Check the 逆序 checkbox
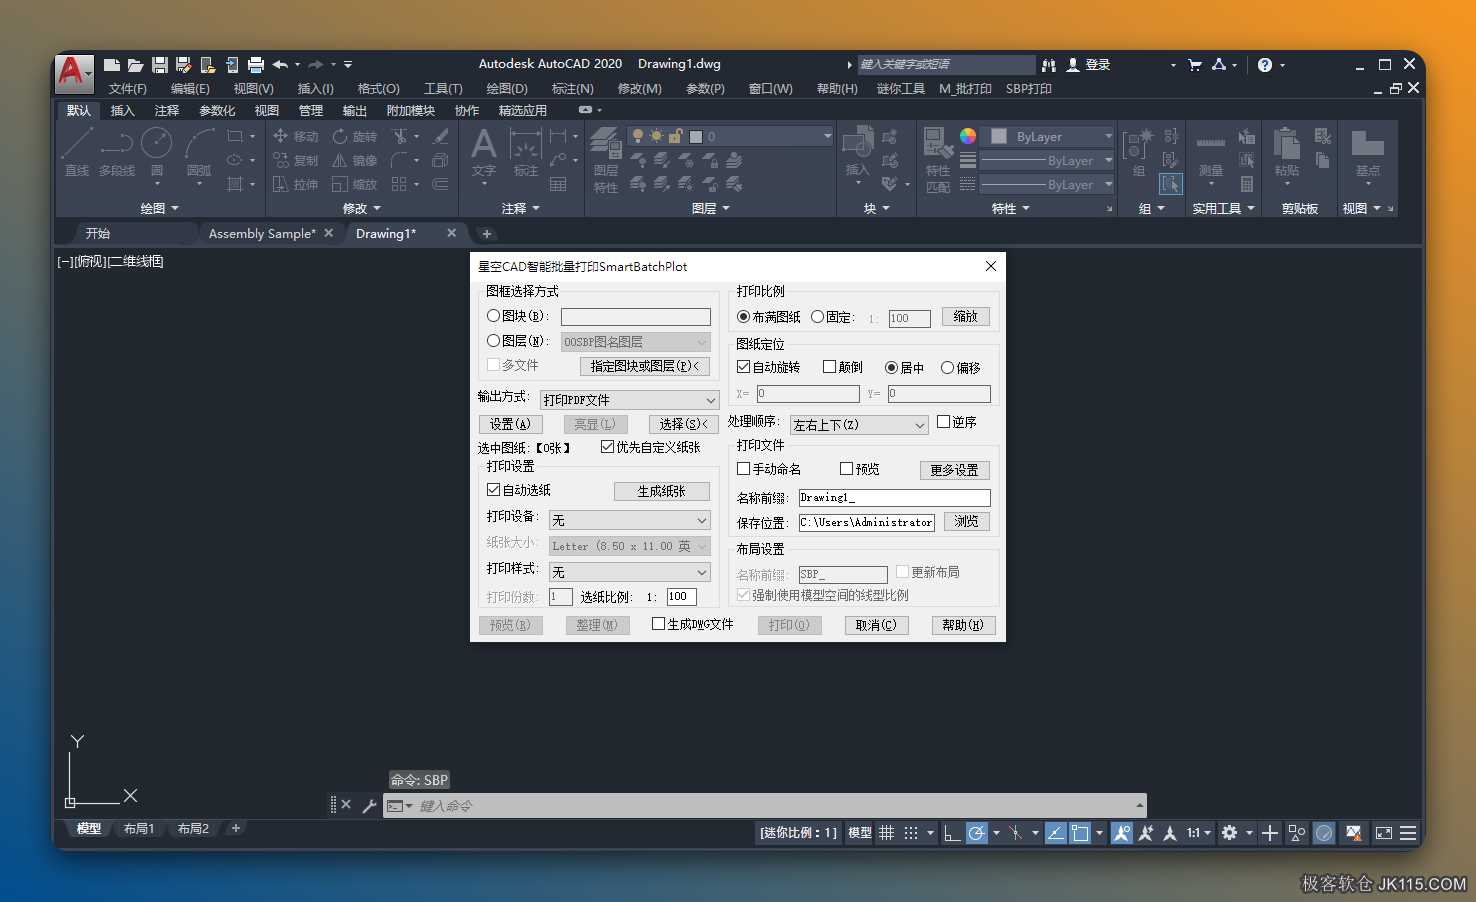 (x=944, y=422)
